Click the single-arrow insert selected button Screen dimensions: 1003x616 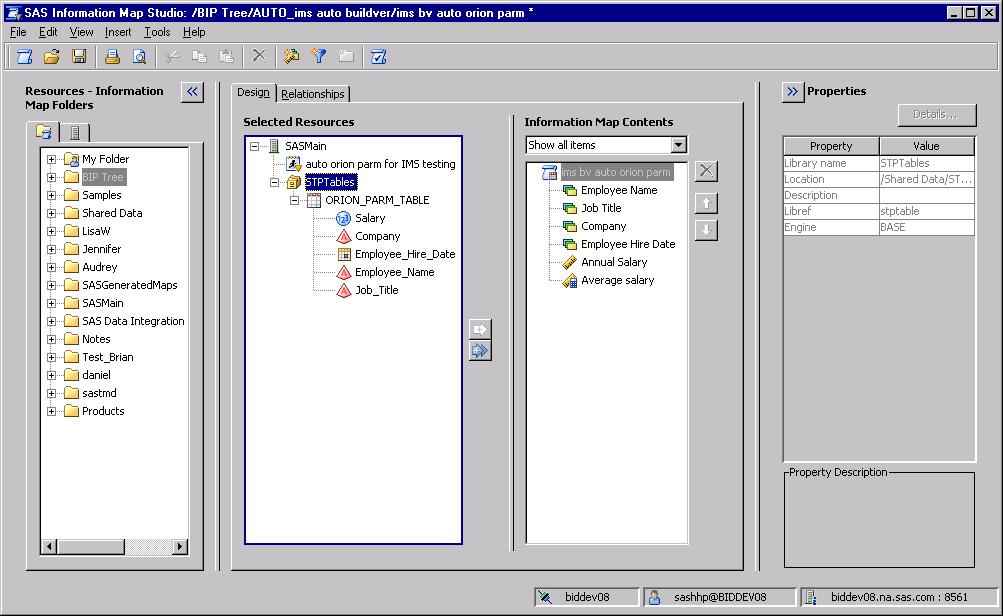[x=480, y=329]
